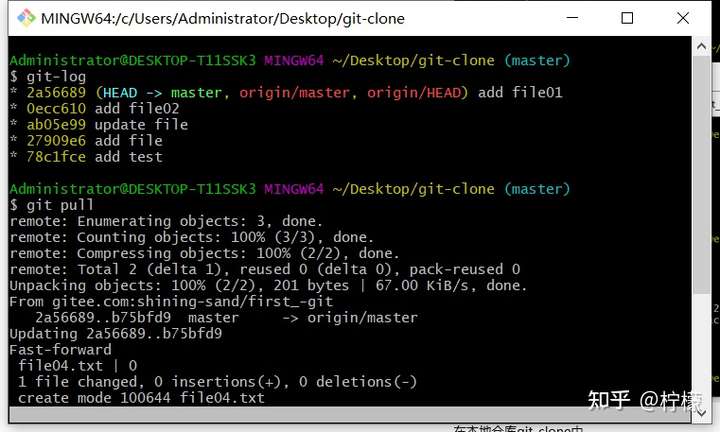The width and height of the screenshot is (720, 432).
Task: Click 'Unpacking objects: 100% (2/2)' line
Action: 268,286
